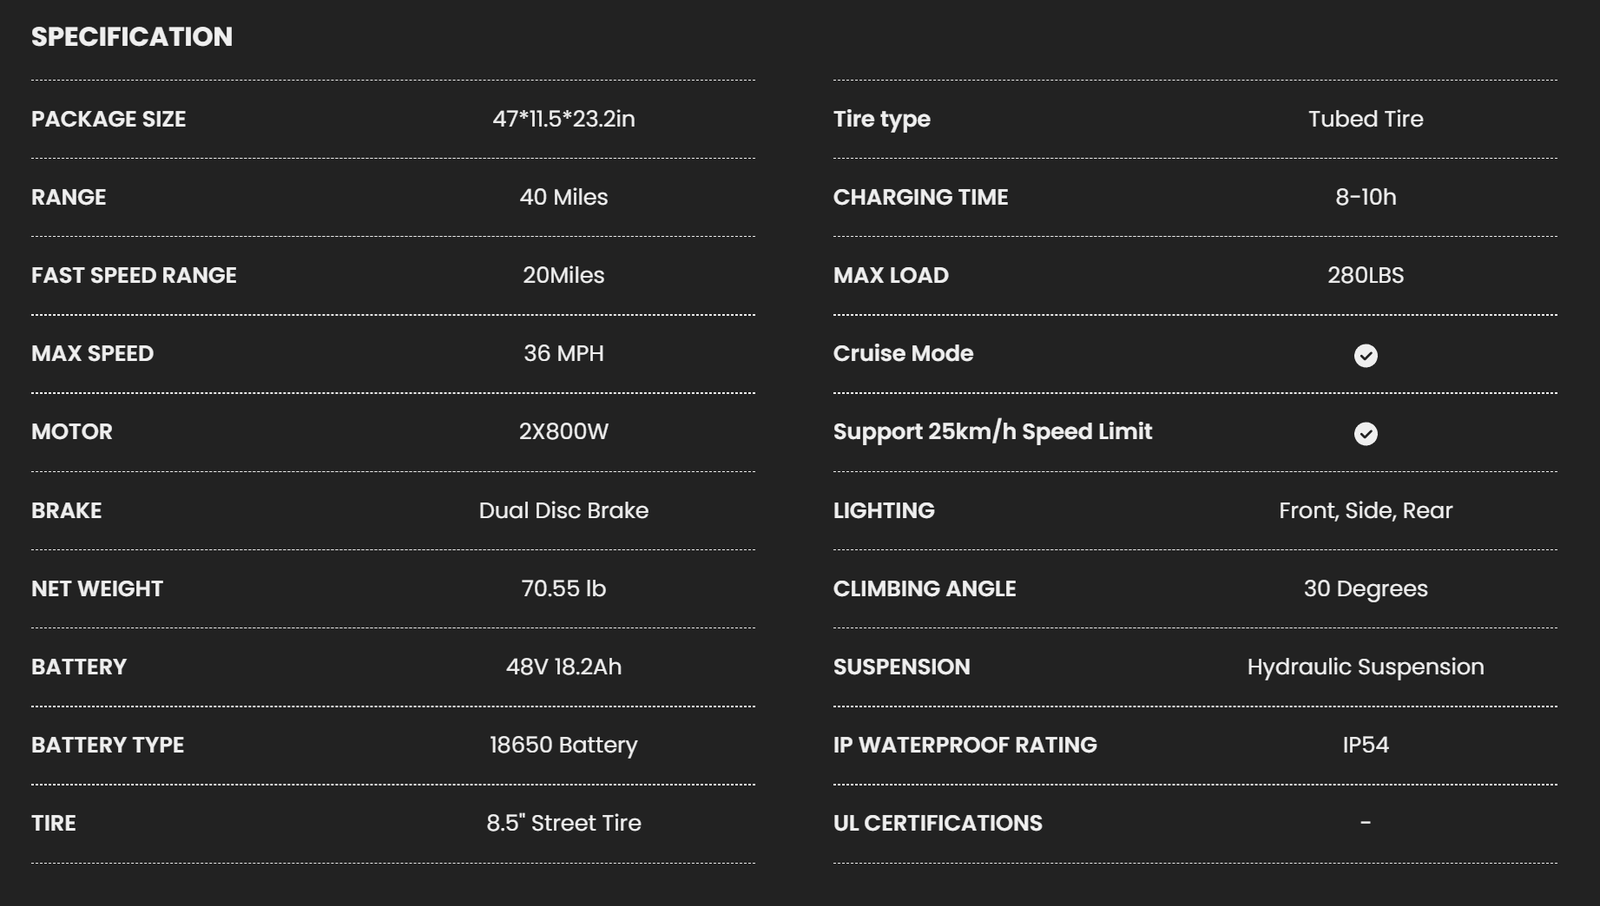The image size is (1600, 906).
Task: Click the 40 Miles range value
Action: [x=563, y=197]
